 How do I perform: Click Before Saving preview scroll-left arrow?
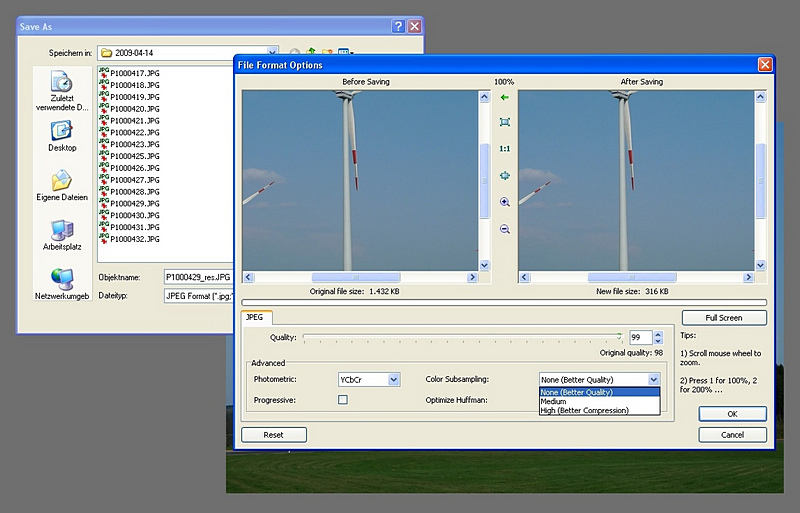click(248, 277)
